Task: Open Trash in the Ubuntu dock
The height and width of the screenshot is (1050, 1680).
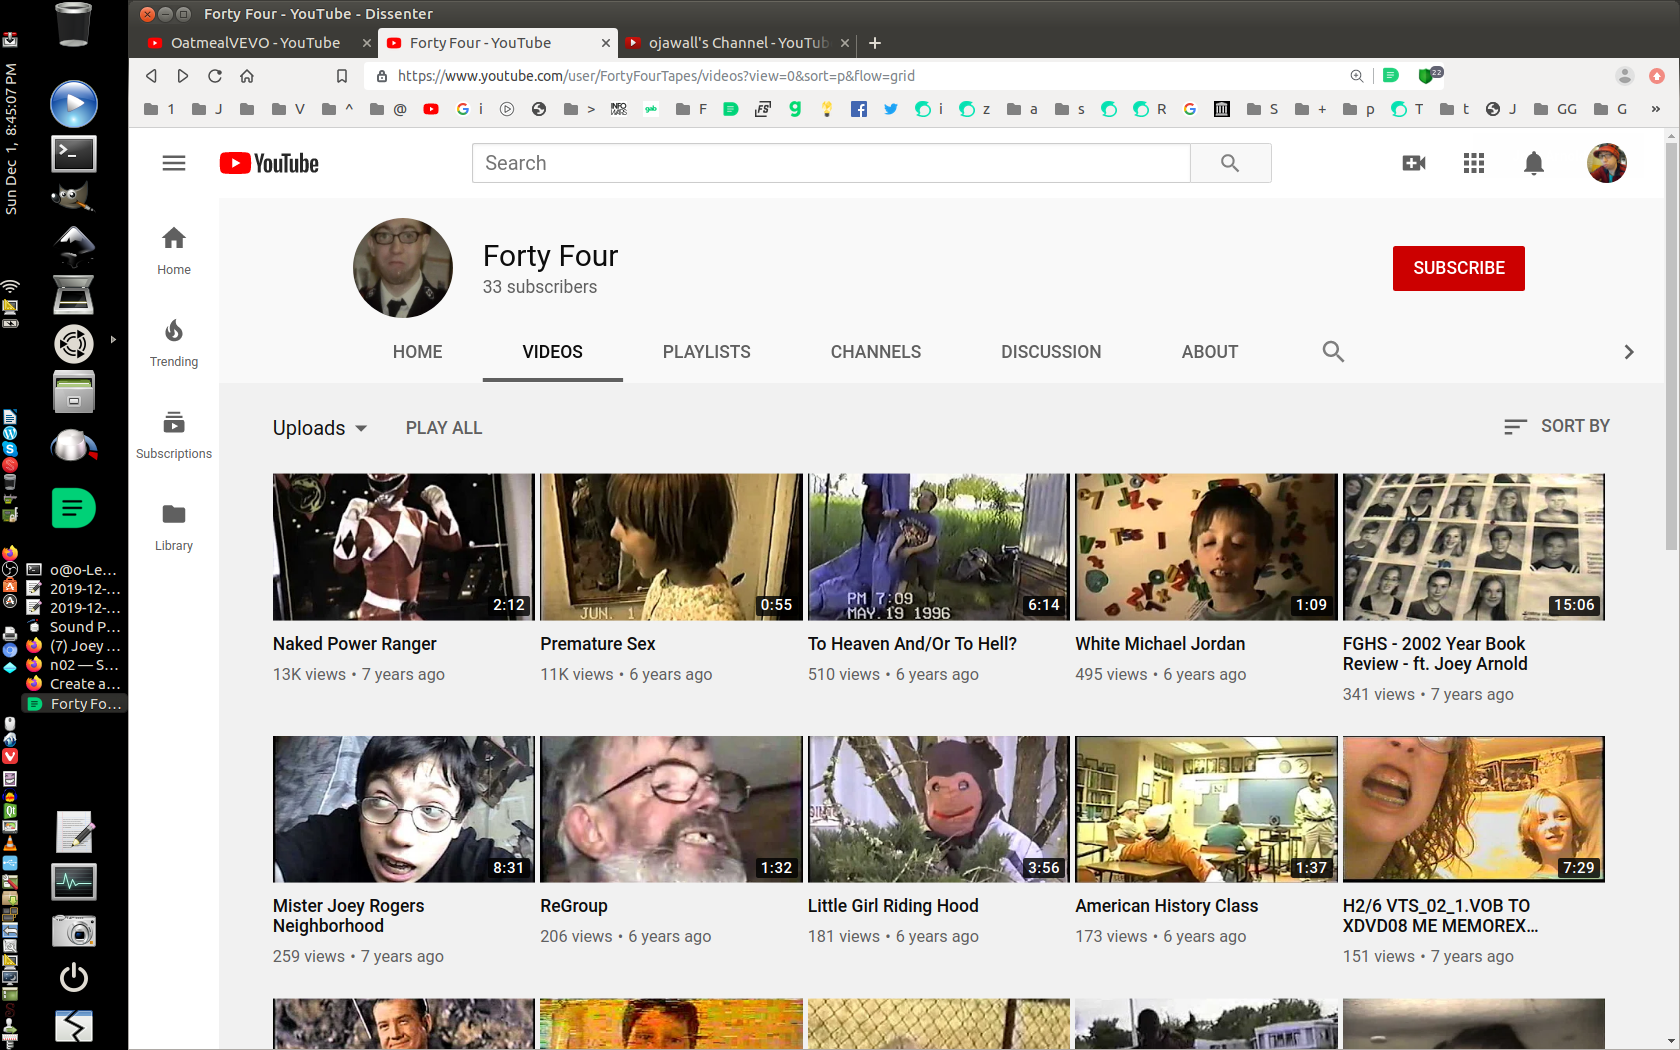Action: 74,25
